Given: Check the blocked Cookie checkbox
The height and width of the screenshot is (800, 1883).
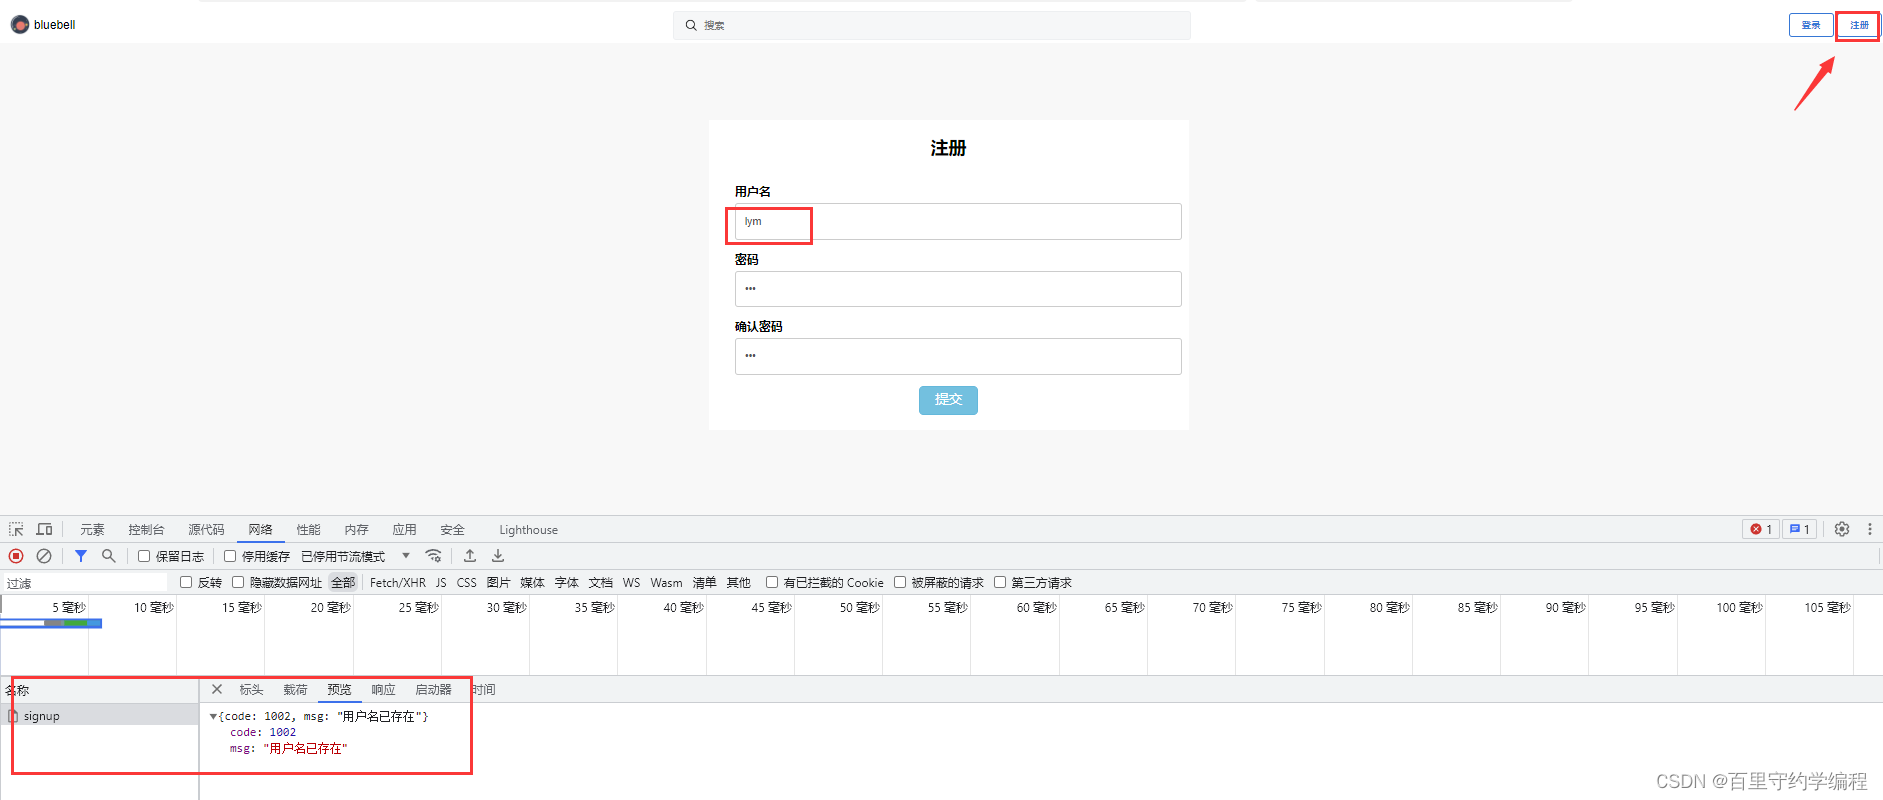Looking at the screenshot, I should tap(772, 582).
